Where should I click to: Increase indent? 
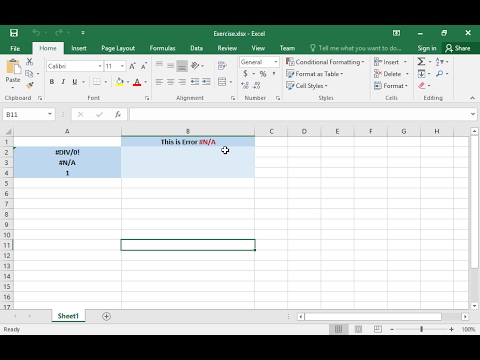pos(206,82)
